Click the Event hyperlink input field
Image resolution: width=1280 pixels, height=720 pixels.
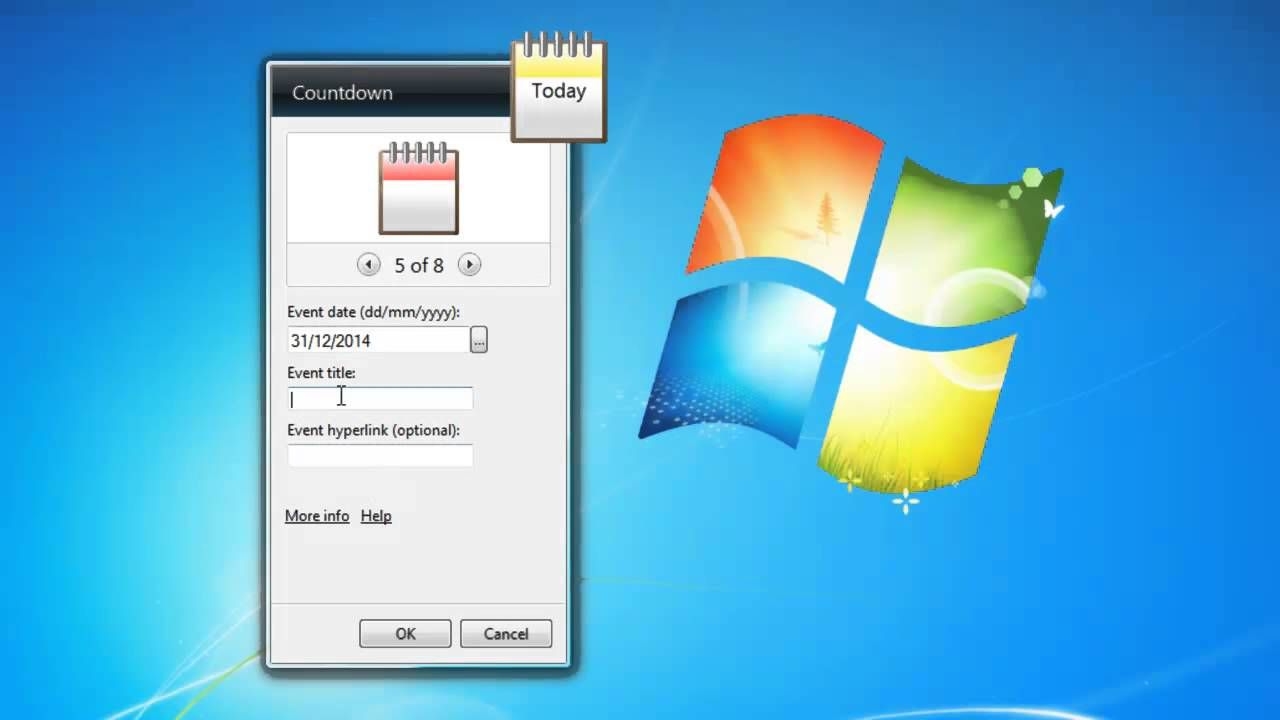(x=380, y=456)
